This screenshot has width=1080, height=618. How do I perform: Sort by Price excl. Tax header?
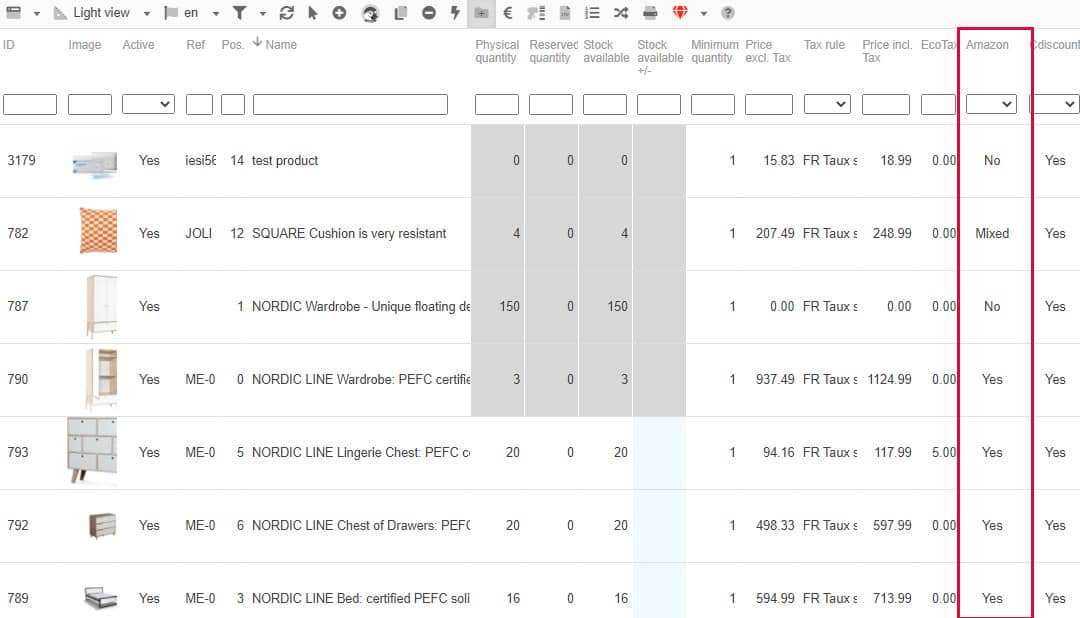coord(768,51)
